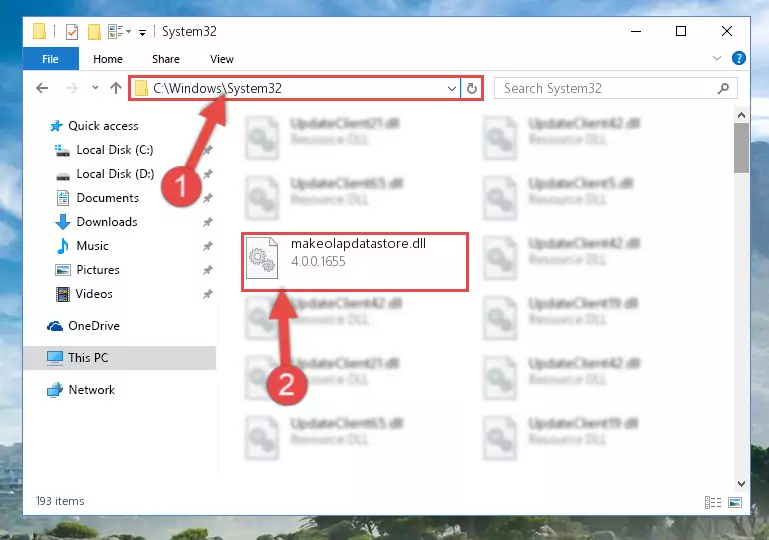
Task: Switch to the View ribbon tab
Action: [222, 59]
